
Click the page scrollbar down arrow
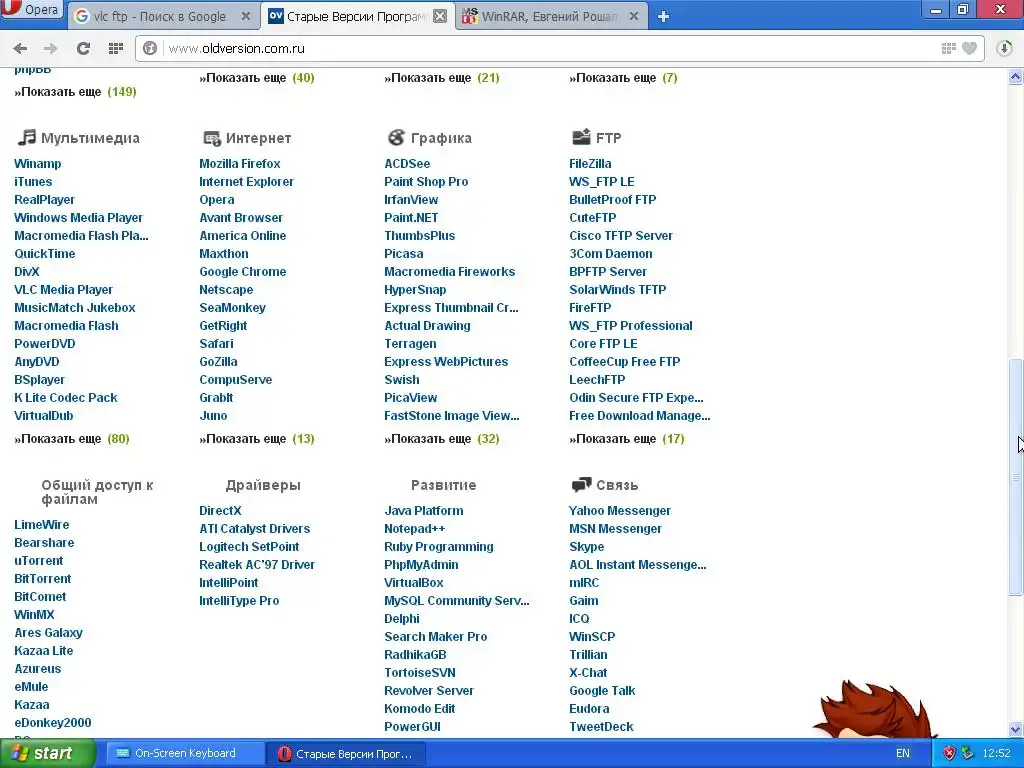click(1016, 729)
